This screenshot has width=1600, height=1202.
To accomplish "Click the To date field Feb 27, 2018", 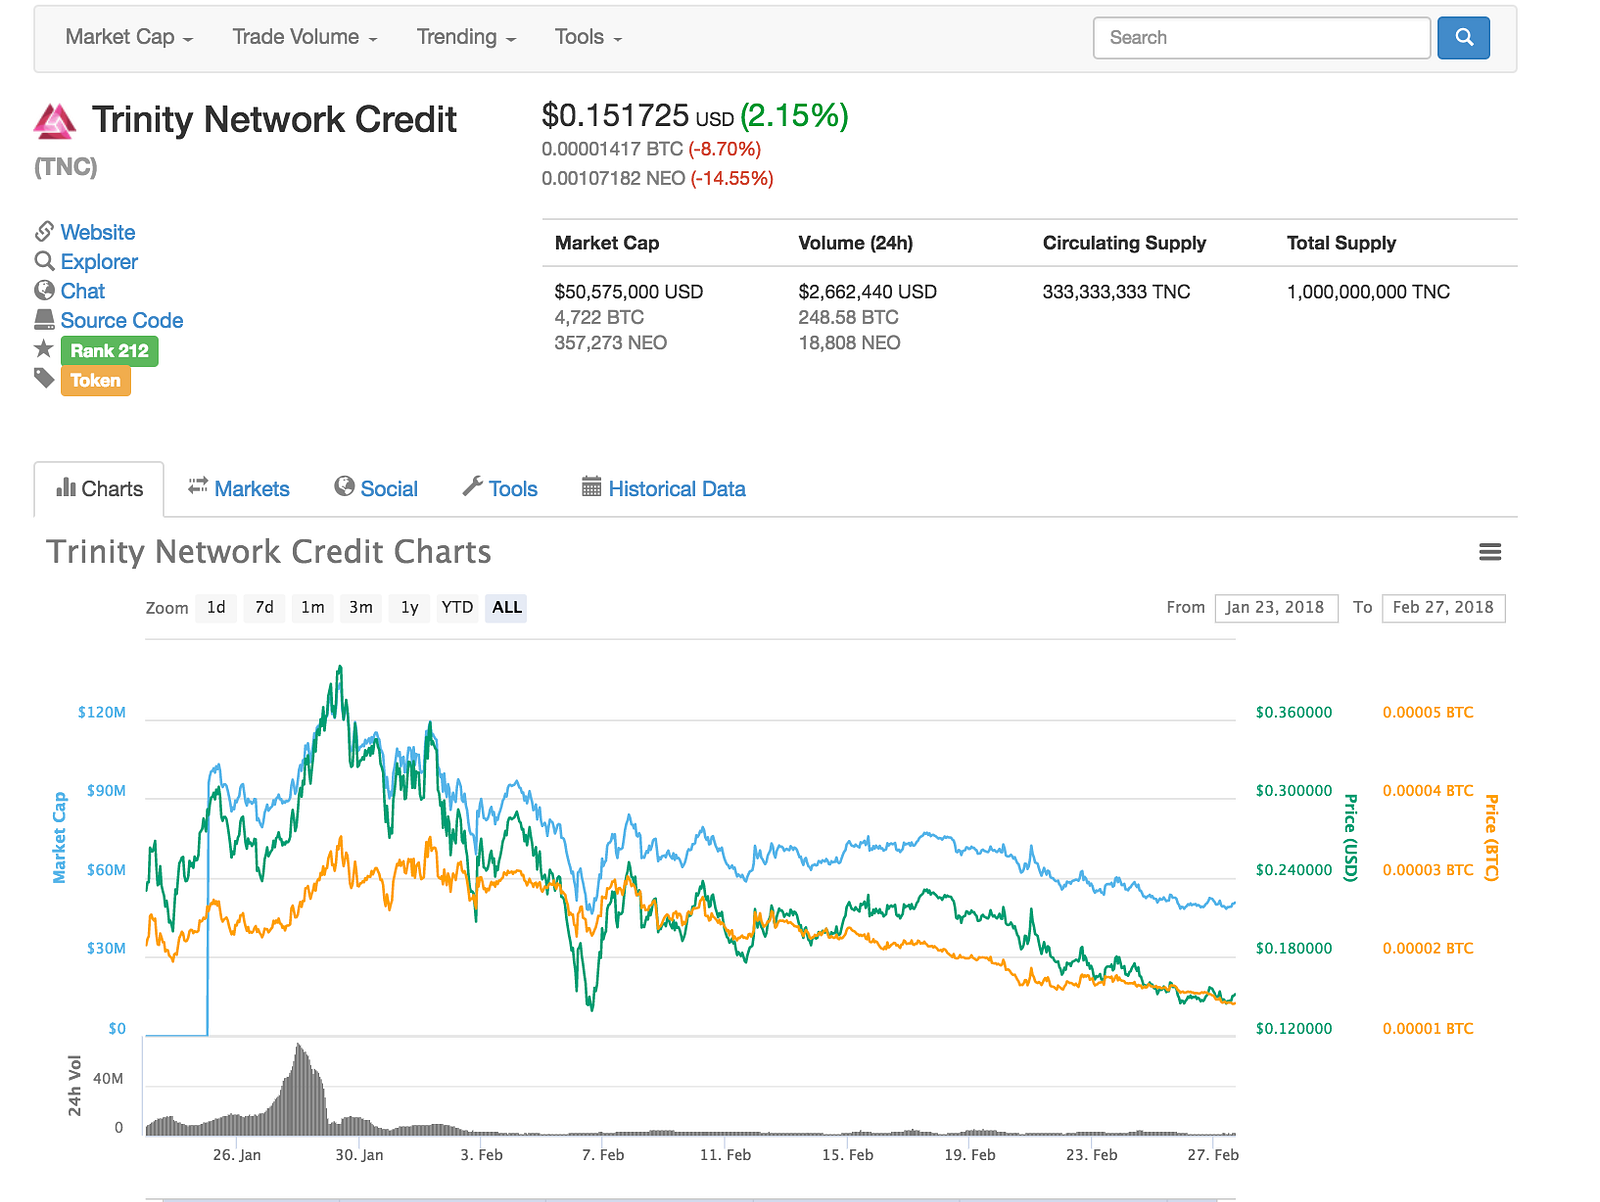I will [x=1443, y=608].
